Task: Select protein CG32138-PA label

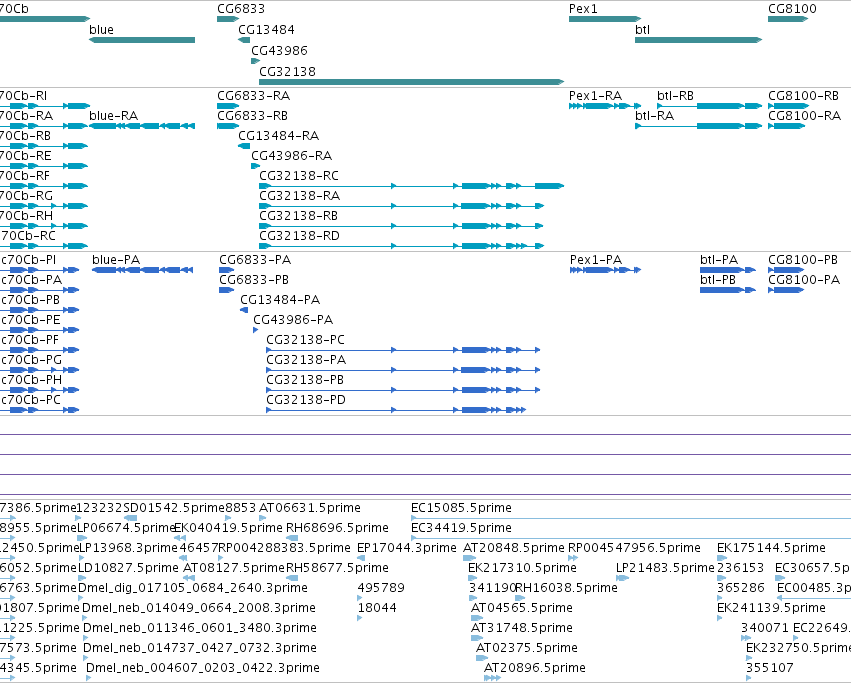Action: tap(306, 359)
